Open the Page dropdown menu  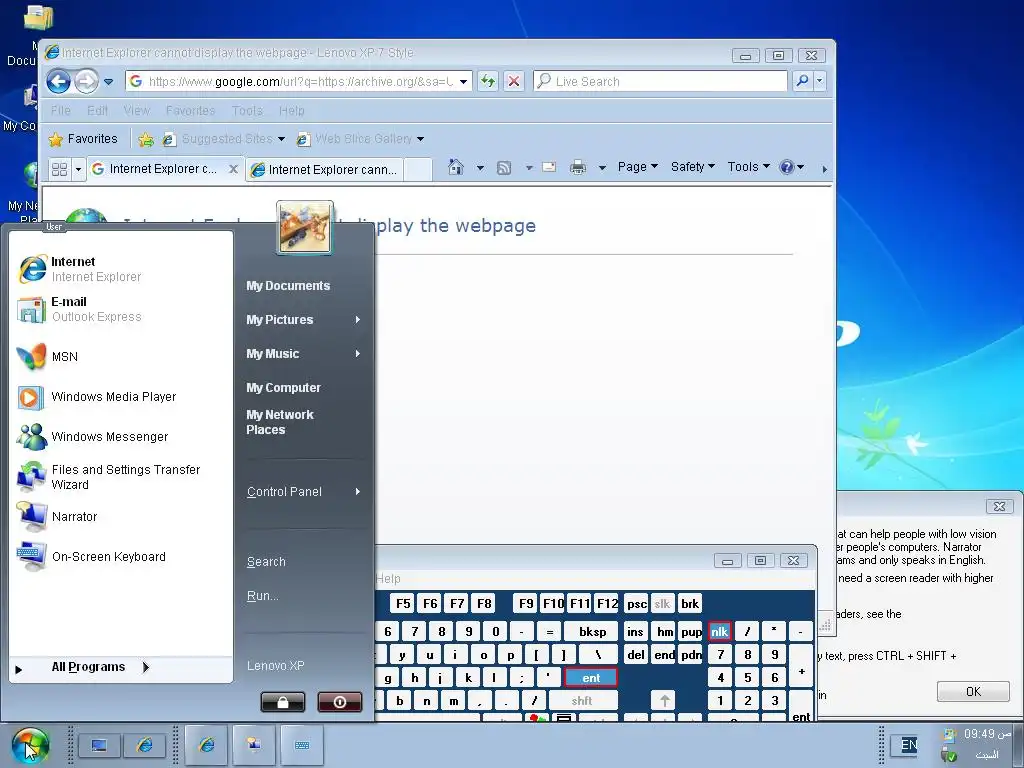(637, 167)
